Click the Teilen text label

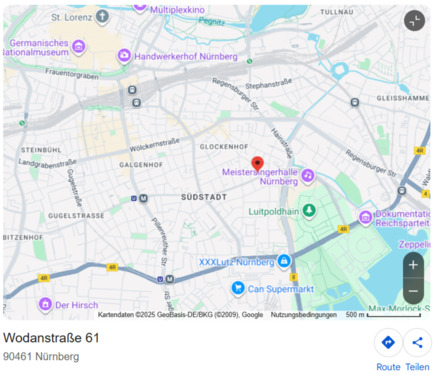pyautogui.click(x=417, y=367)
